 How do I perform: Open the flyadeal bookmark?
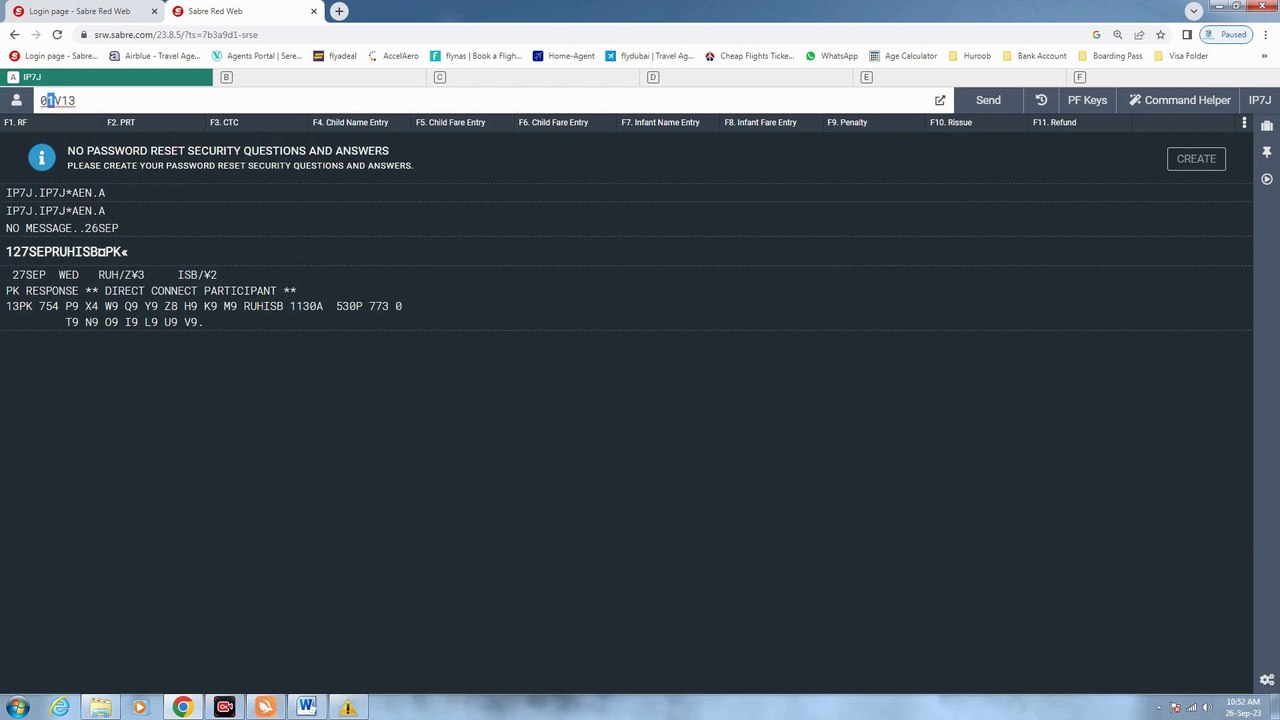tap(335, 56)
